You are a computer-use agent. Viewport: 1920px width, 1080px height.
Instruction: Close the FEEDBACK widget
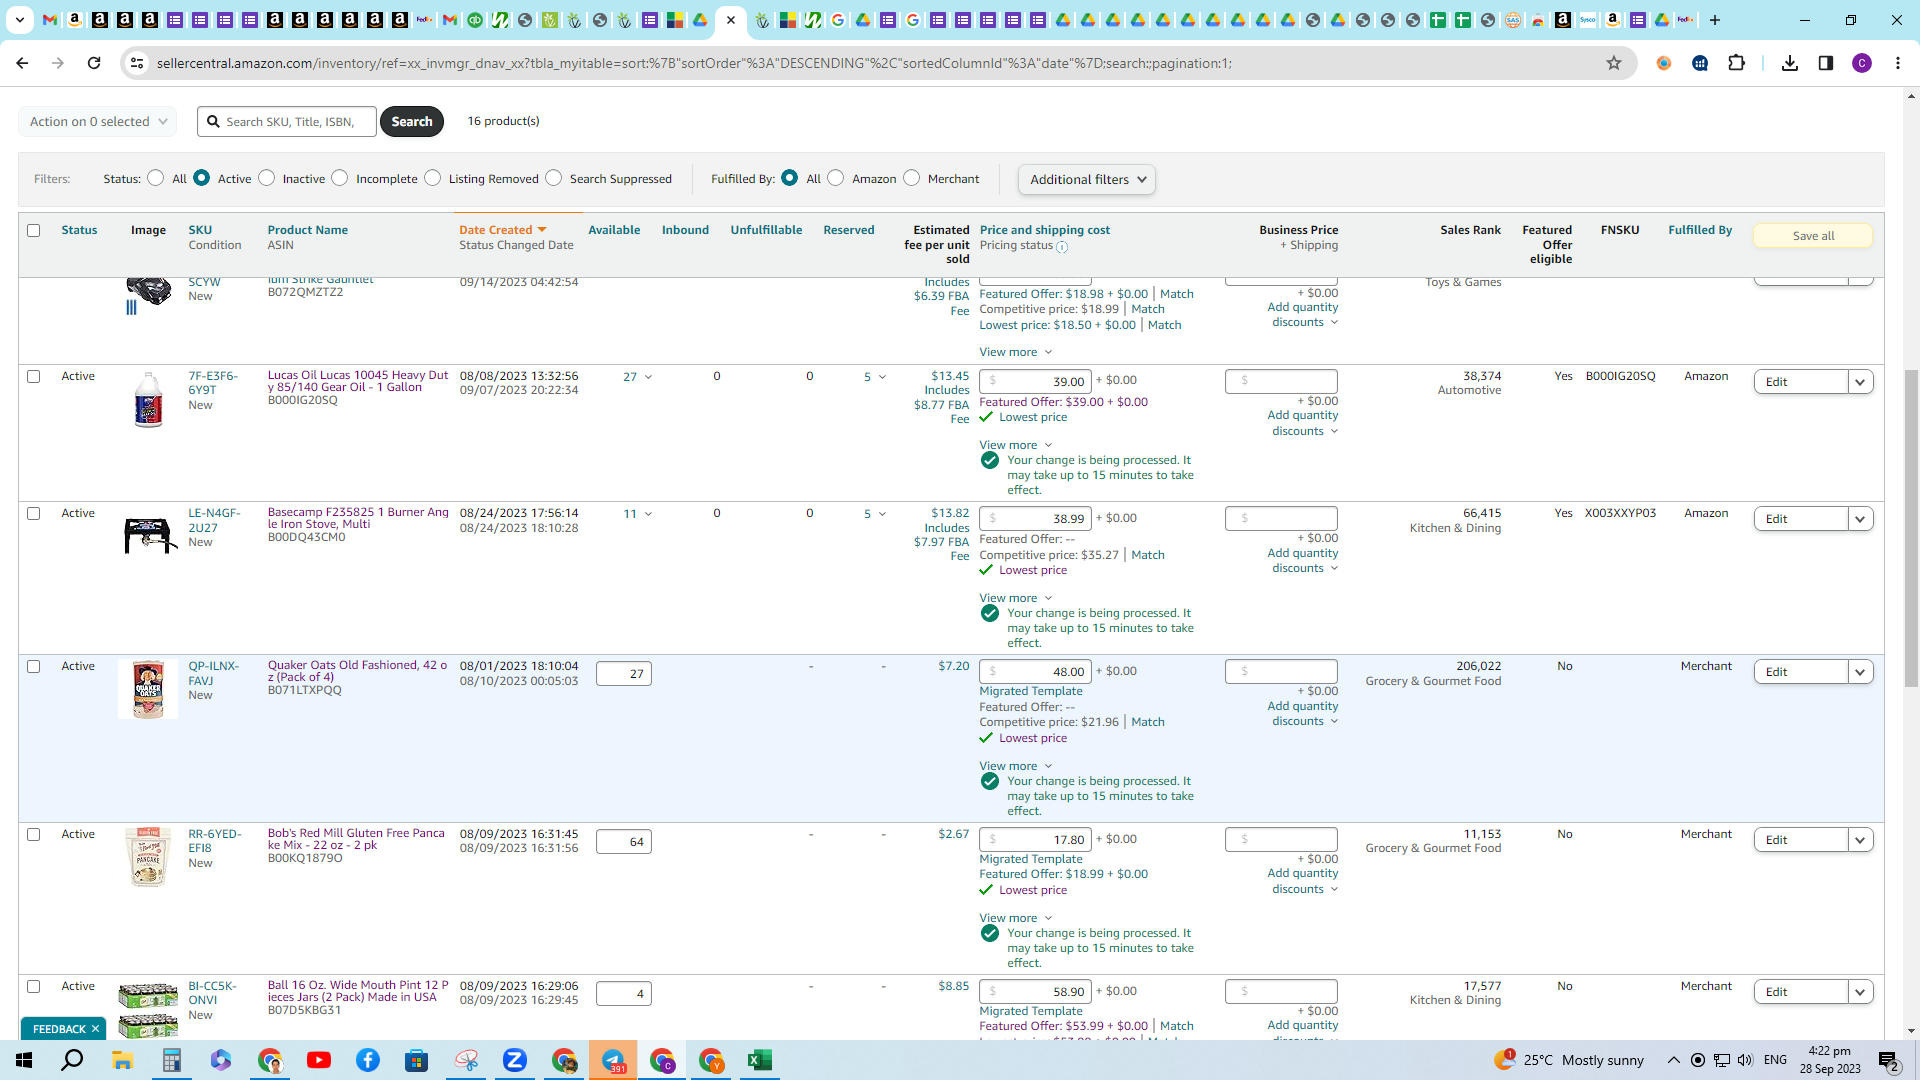(95, 1029)
